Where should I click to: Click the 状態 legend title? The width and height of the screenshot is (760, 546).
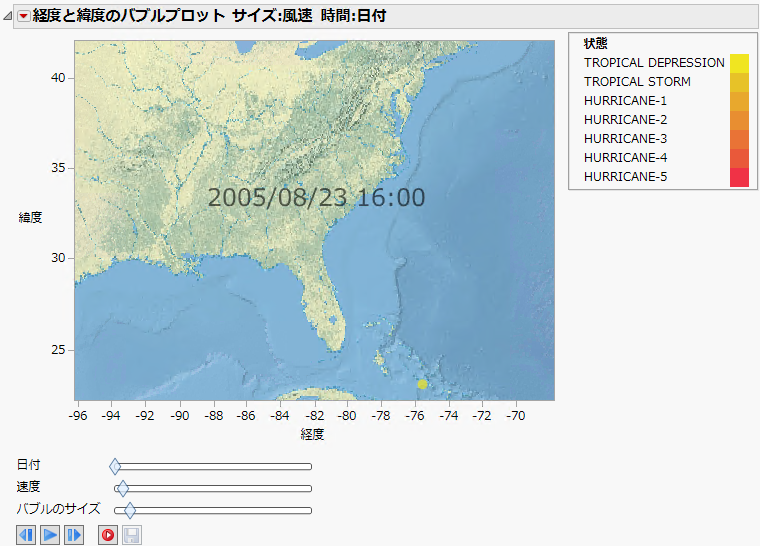(x=596, y=44)
